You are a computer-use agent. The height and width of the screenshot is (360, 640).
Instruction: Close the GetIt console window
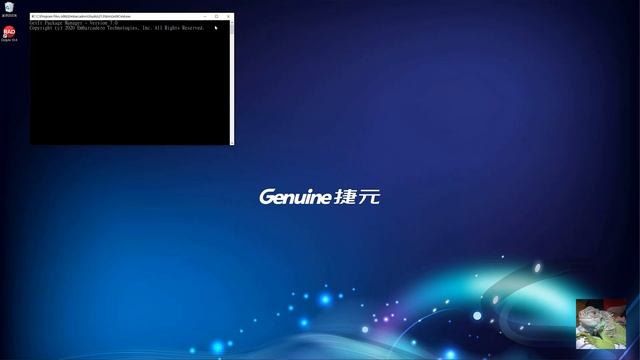coord(228,16)
